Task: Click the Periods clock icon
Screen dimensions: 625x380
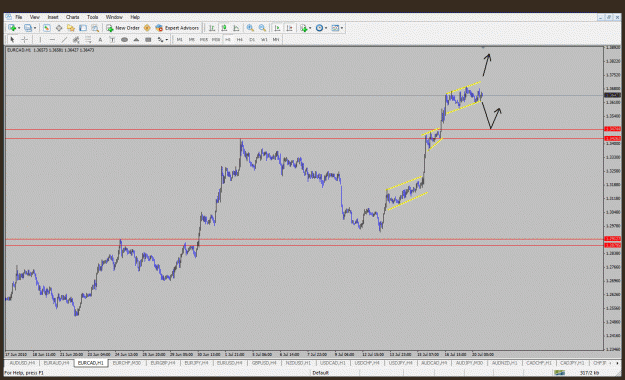Action: (x=319, y=28)
